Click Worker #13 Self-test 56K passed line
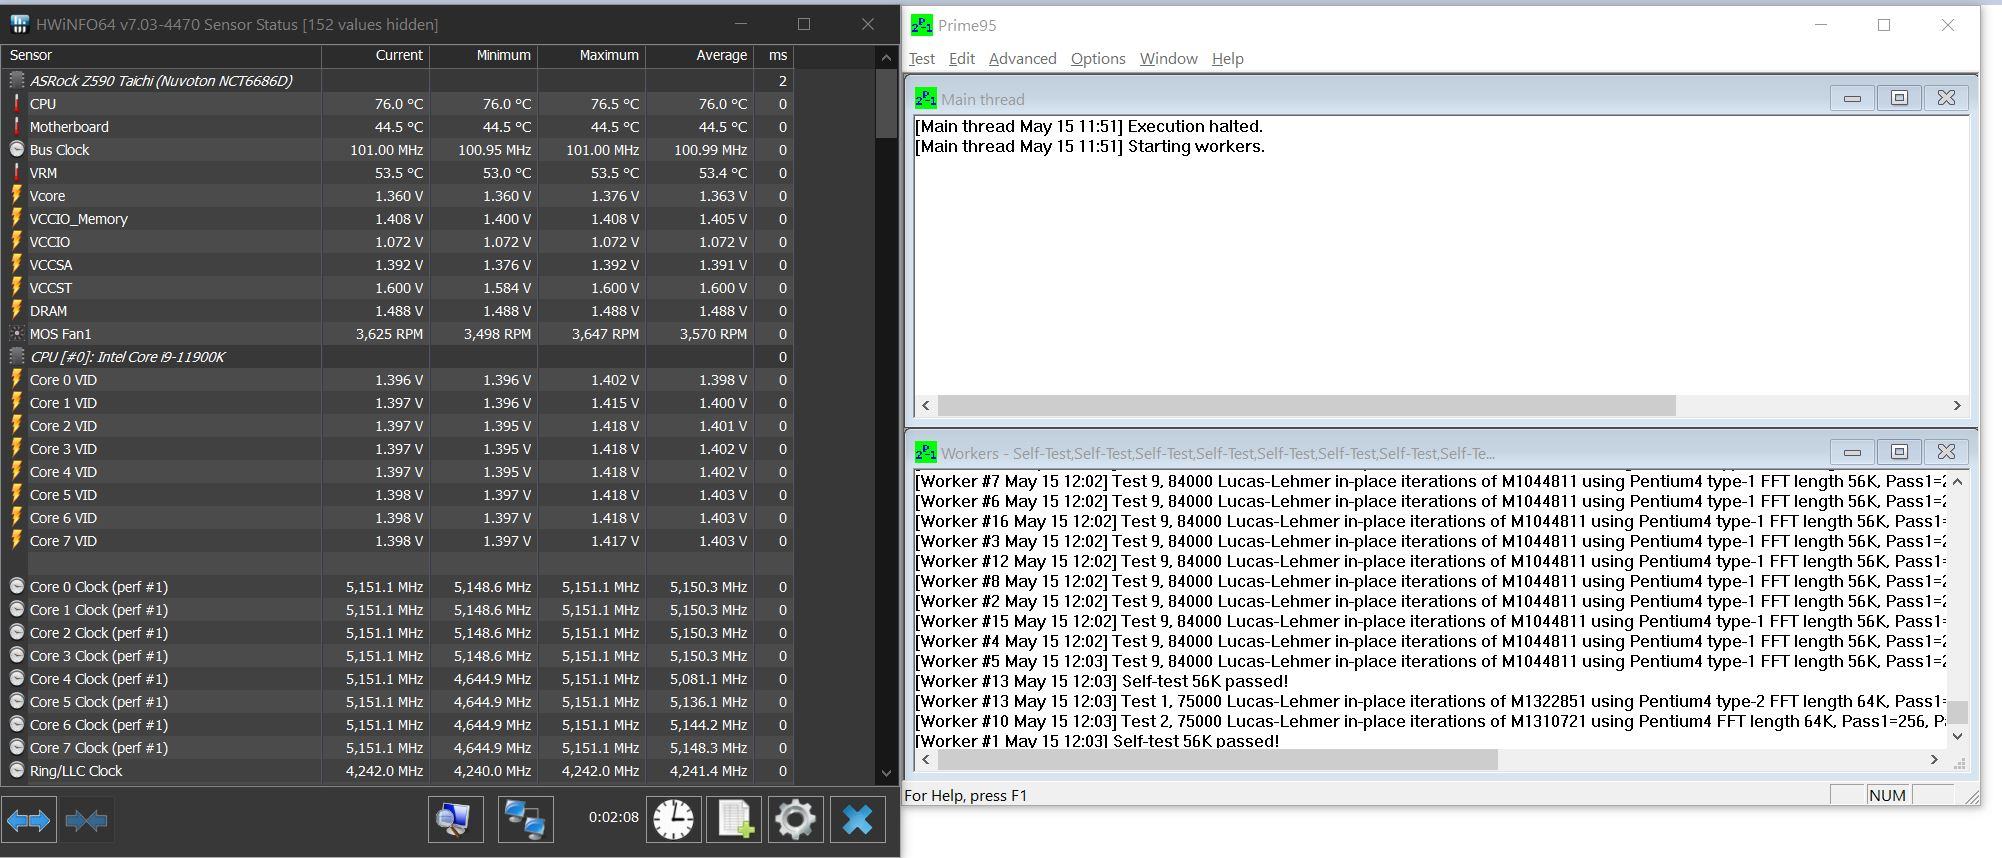Viewport: 2002px width, 858px height. pyautogui.click(x=1102, y=681)
